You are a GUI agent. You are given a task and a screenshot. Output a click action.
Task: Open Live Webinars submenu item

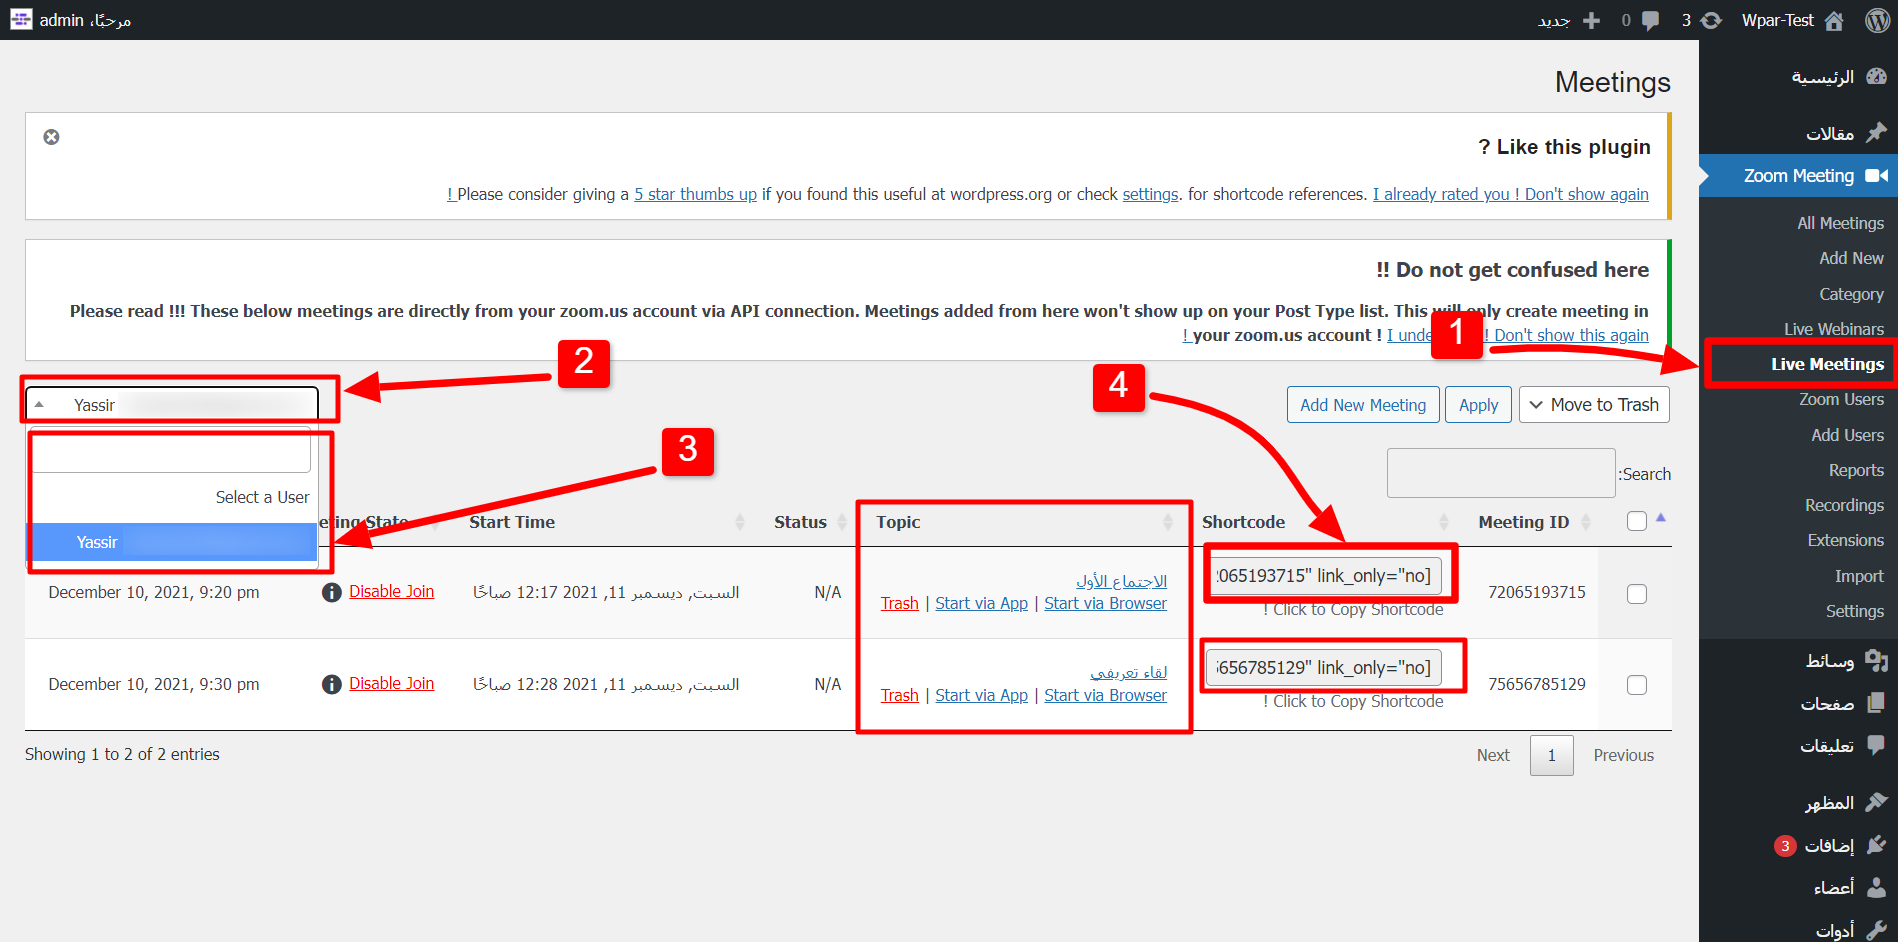point(1834,329)
